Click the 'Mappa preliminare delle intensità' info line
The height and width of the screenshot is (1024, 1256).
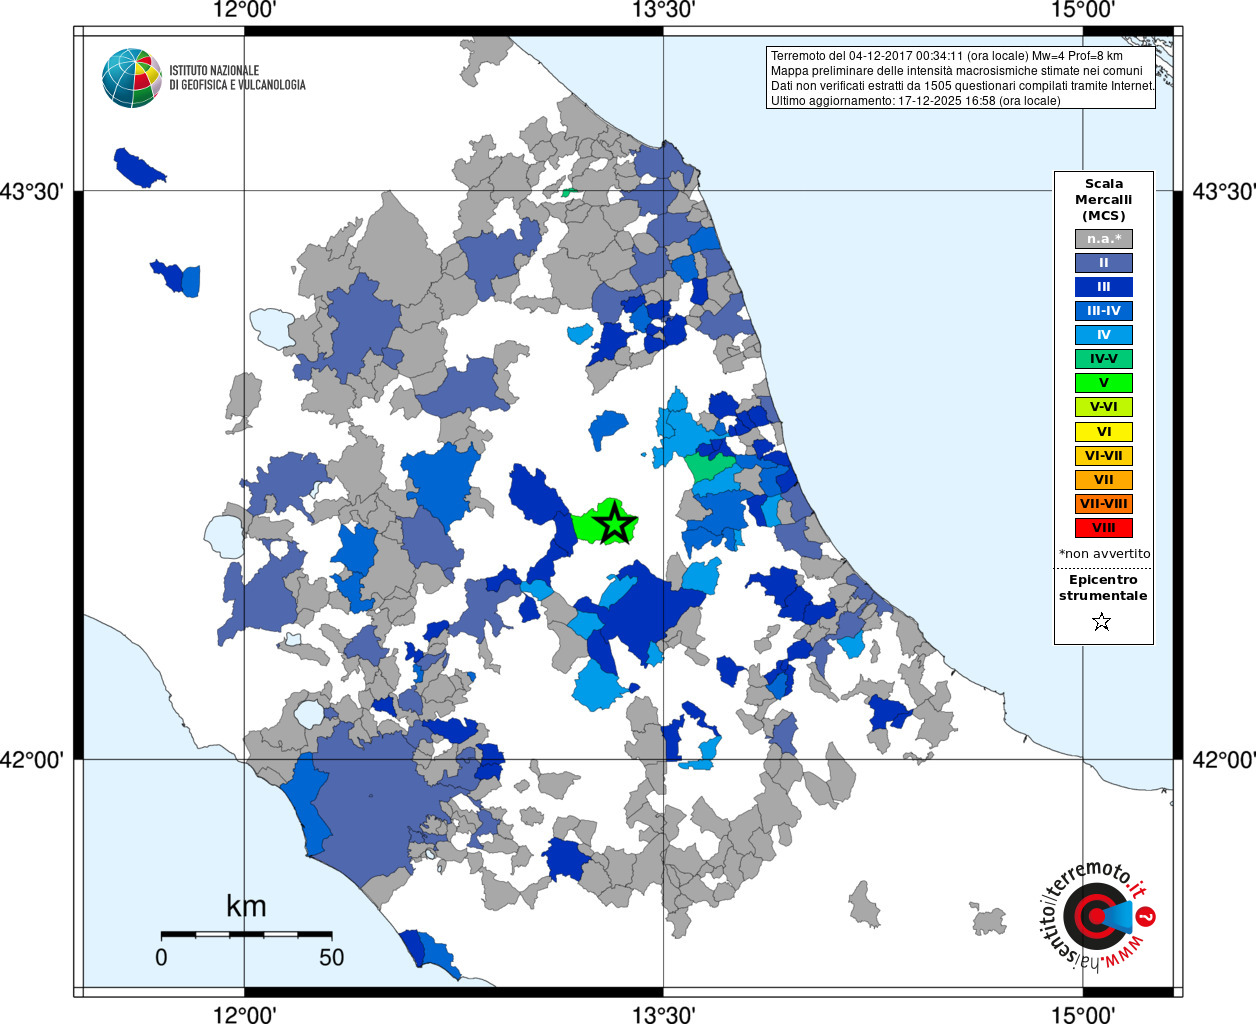tap(956, 71)
